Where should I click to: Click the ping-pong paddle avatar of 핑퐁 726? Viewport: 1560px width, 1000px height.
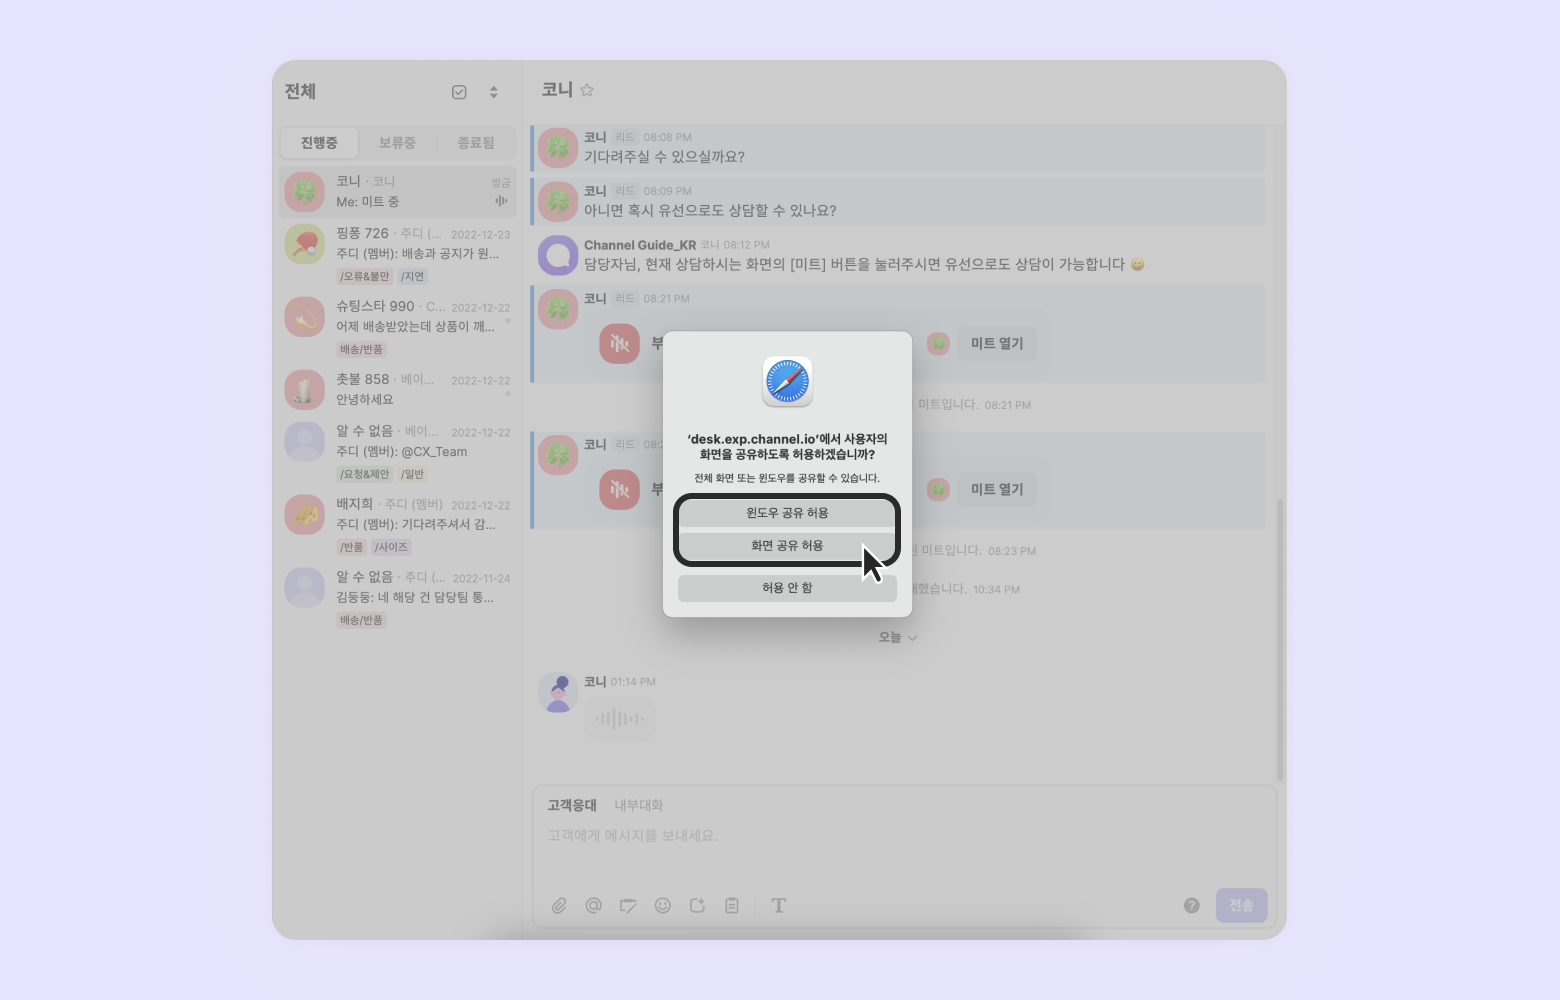pyautogui.click(x=305, y=244)
